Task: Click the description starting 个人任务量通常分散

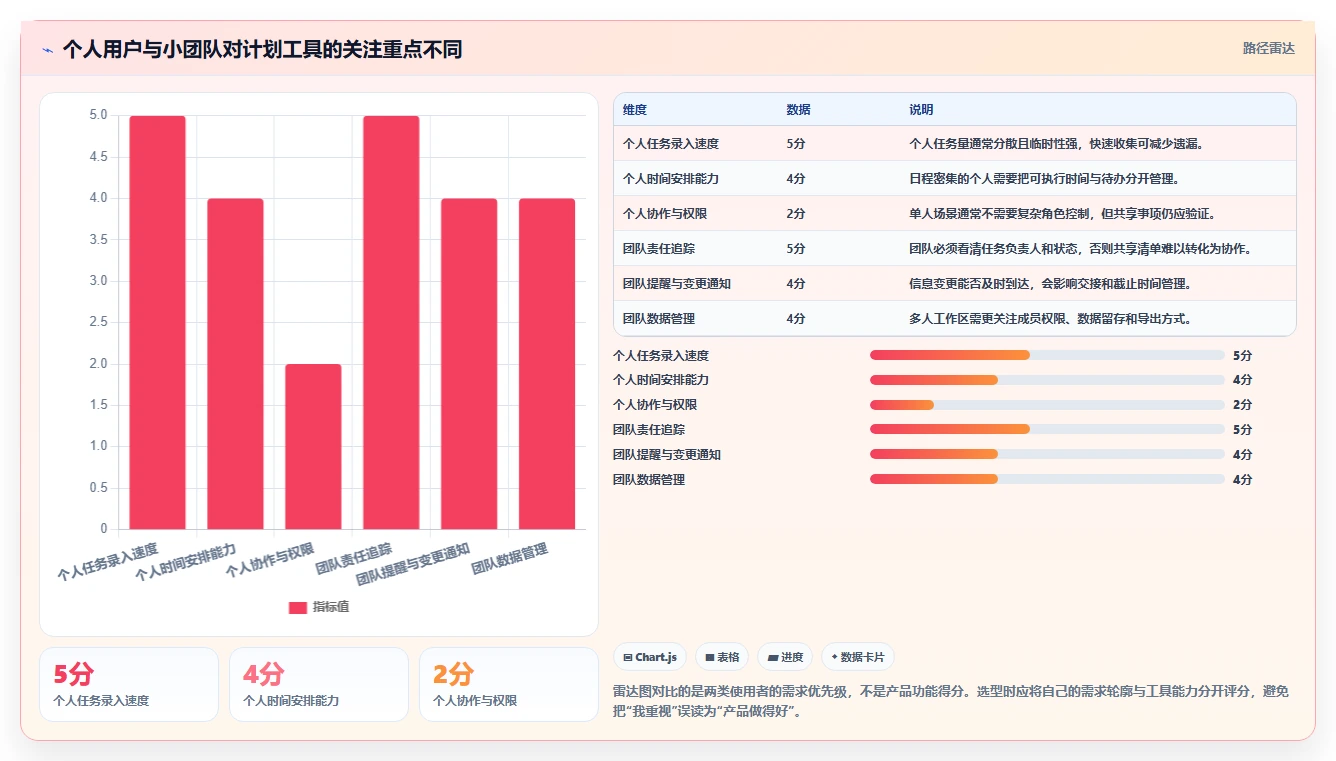Action: pos(1057,144)
